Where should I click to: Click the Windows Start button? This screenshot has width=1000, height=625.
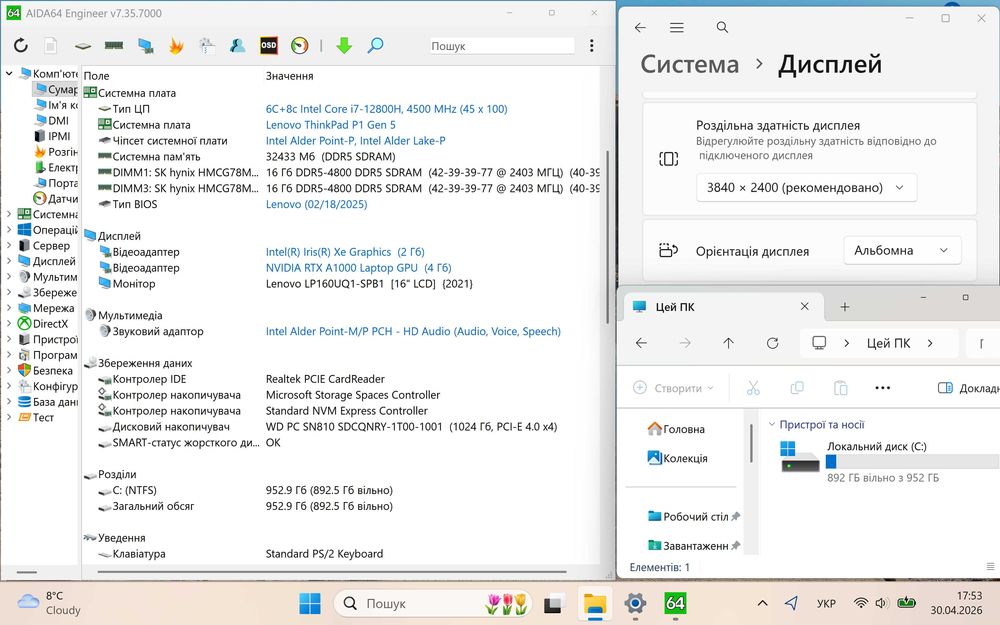[x=310, y=603]
